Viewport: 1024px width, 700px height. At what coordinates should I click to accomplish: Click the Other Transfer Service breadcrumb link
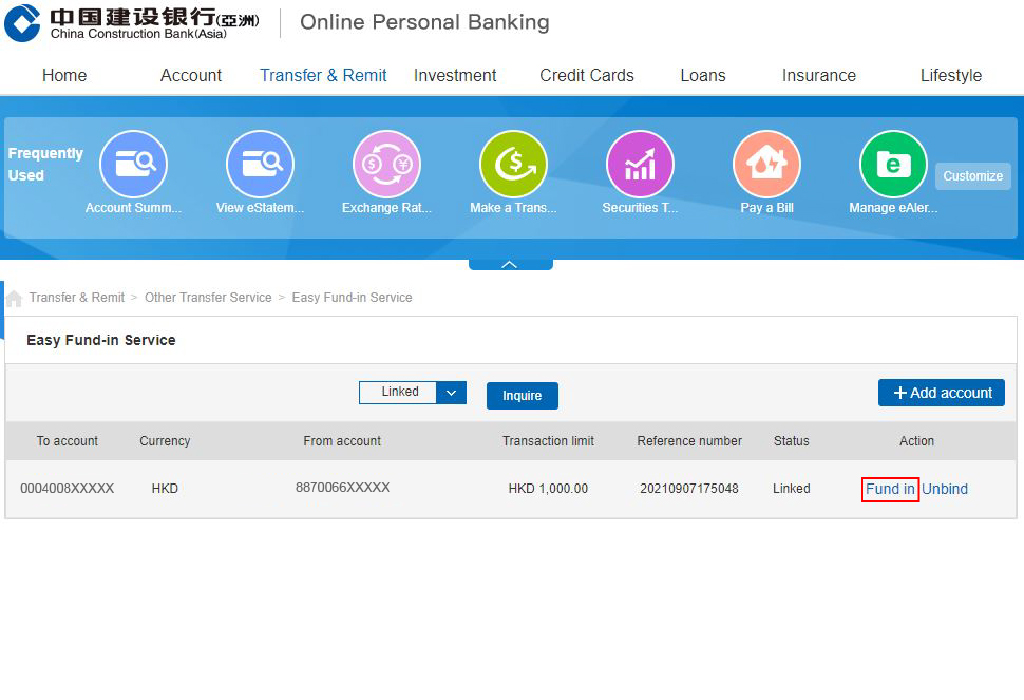(208, 298)
